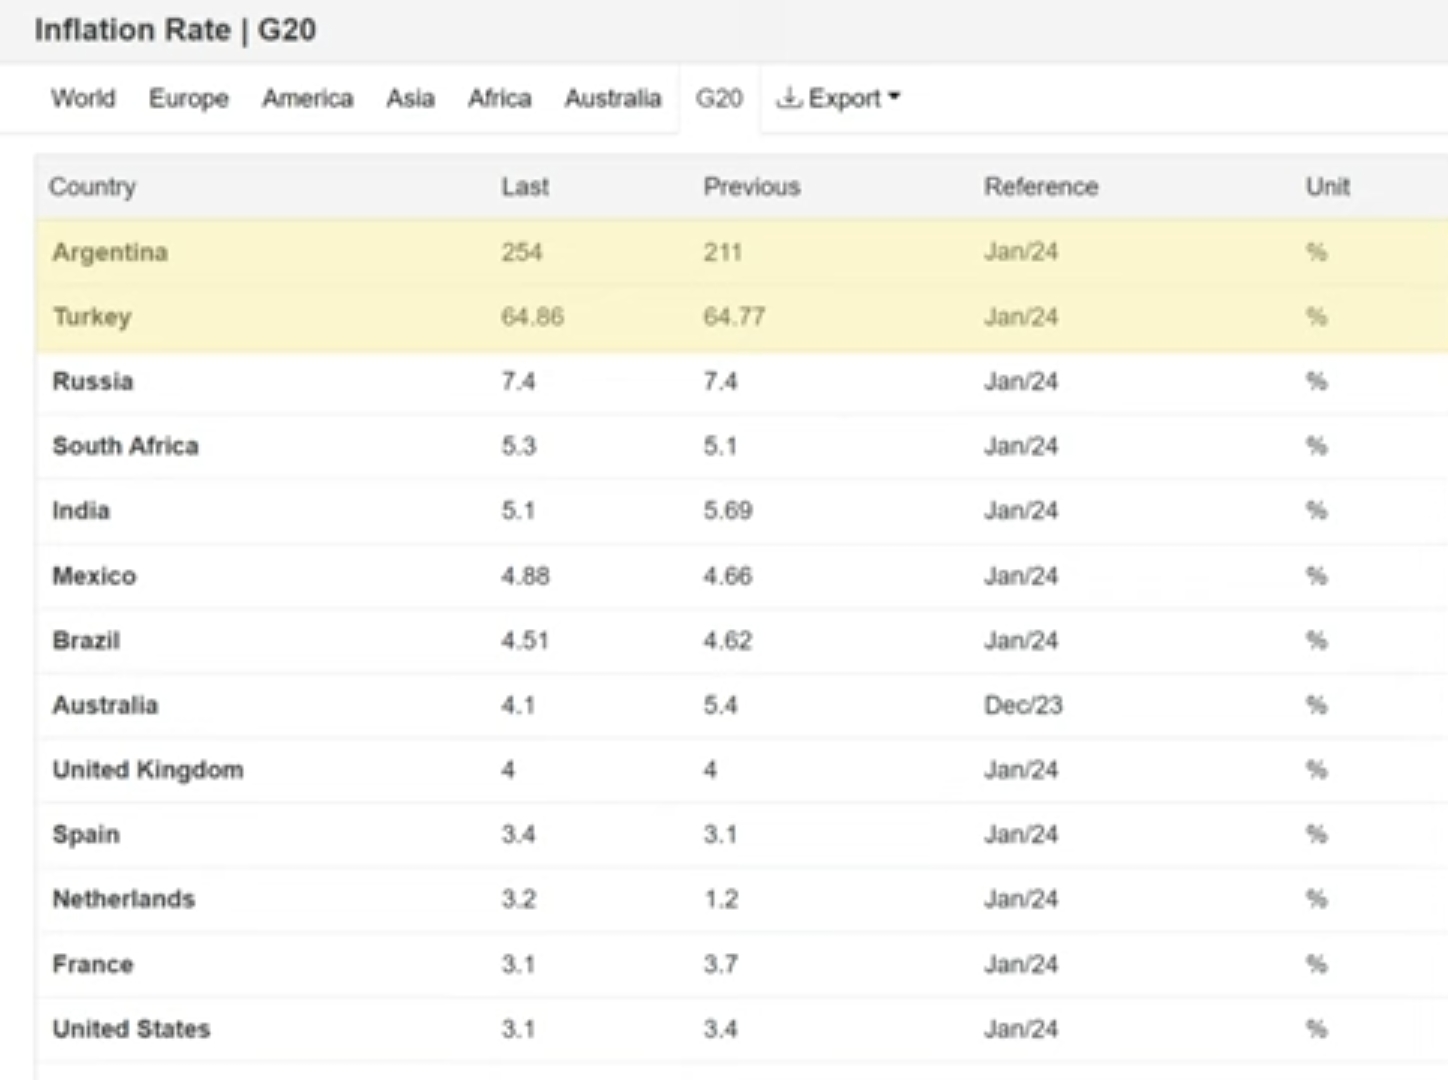1448x1080 pixels.
Task: Click the Export download icon
Action: tap(789, 97)
